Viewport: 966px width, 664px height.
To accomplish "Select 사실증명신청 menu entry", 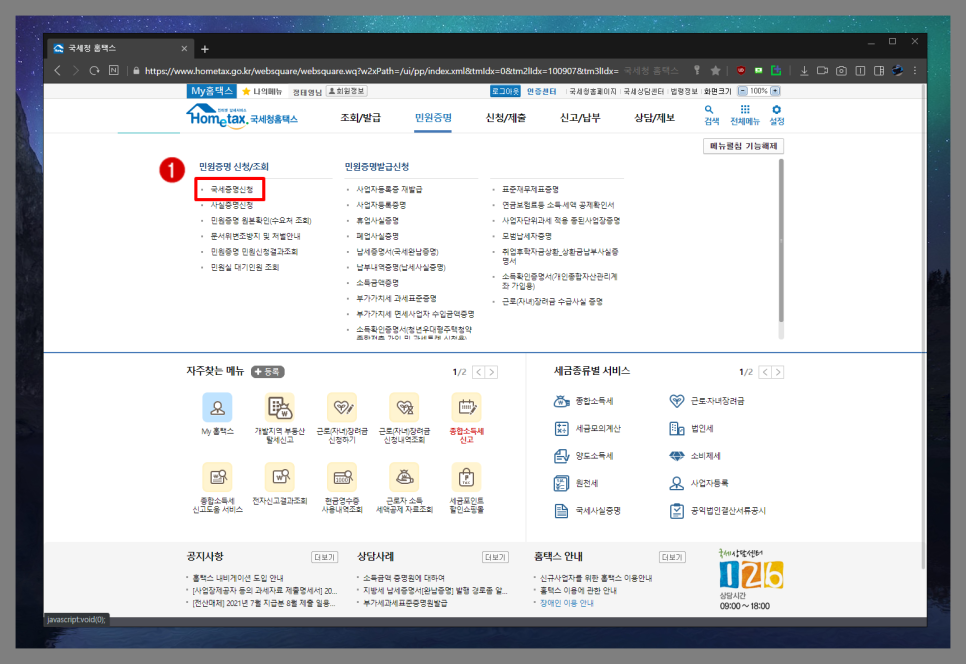I will [x=232, y=205].
